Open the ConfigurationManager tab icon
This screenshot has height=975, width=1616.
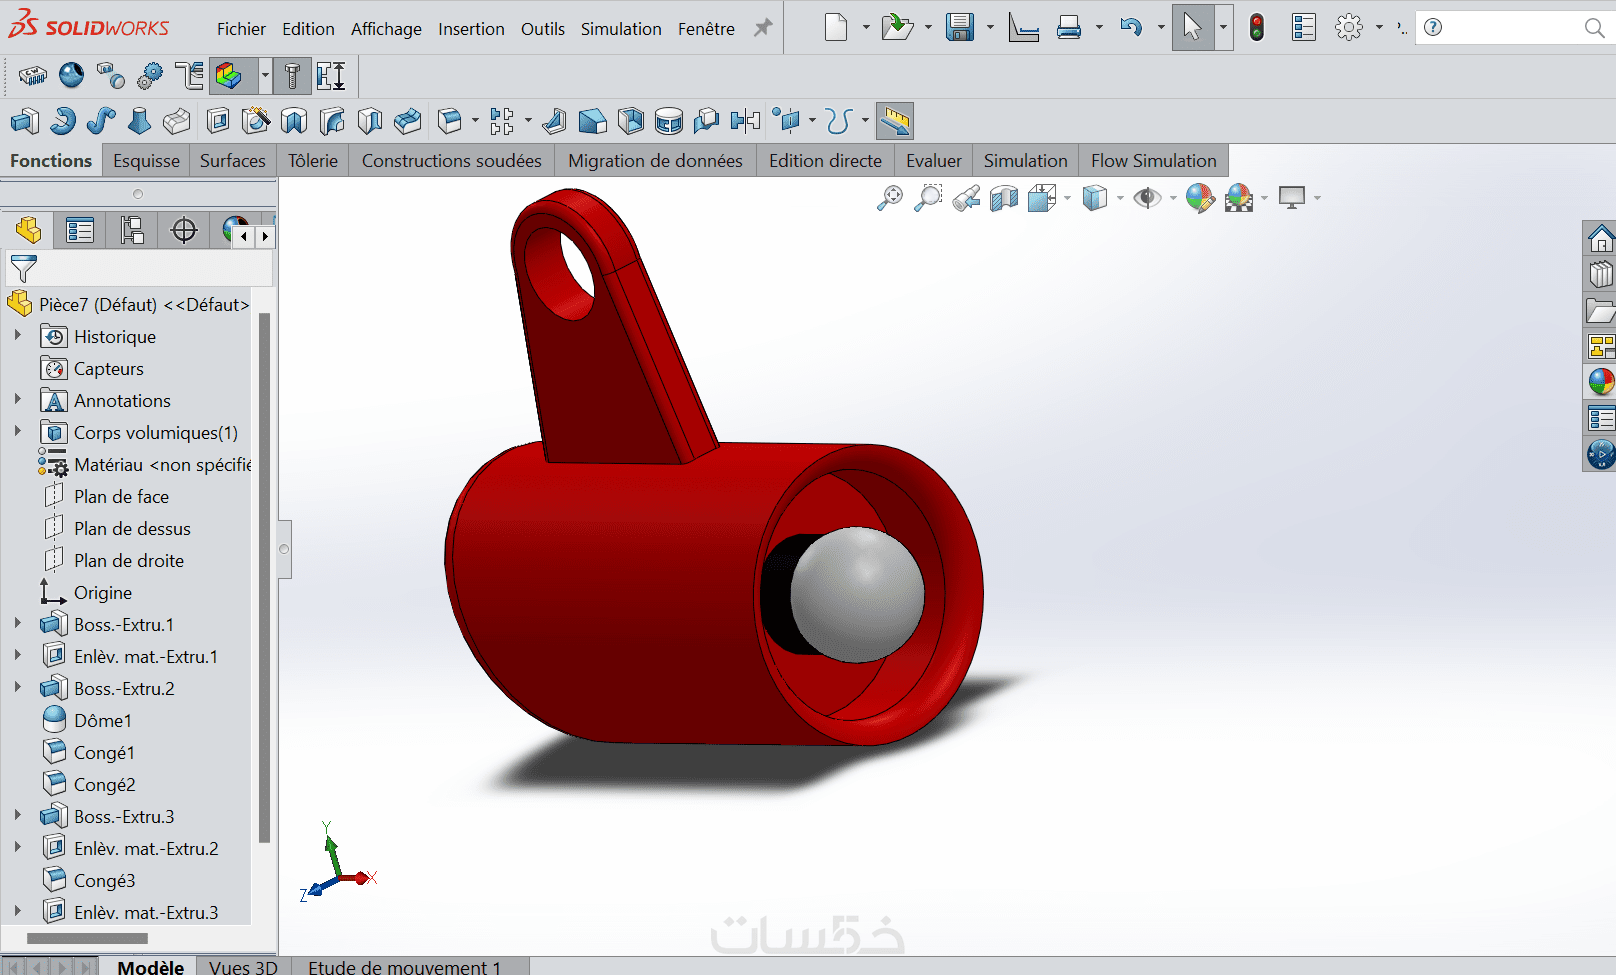[x=132, y=231]
